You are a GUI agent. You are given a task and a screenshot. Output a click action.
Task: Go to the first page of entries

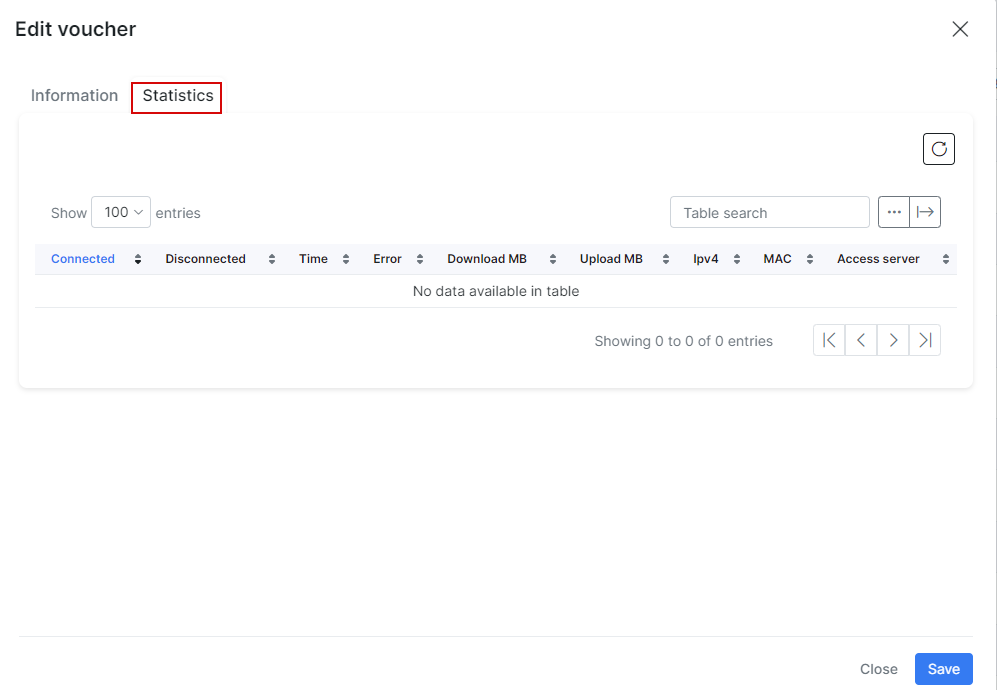tap(829, 340)
